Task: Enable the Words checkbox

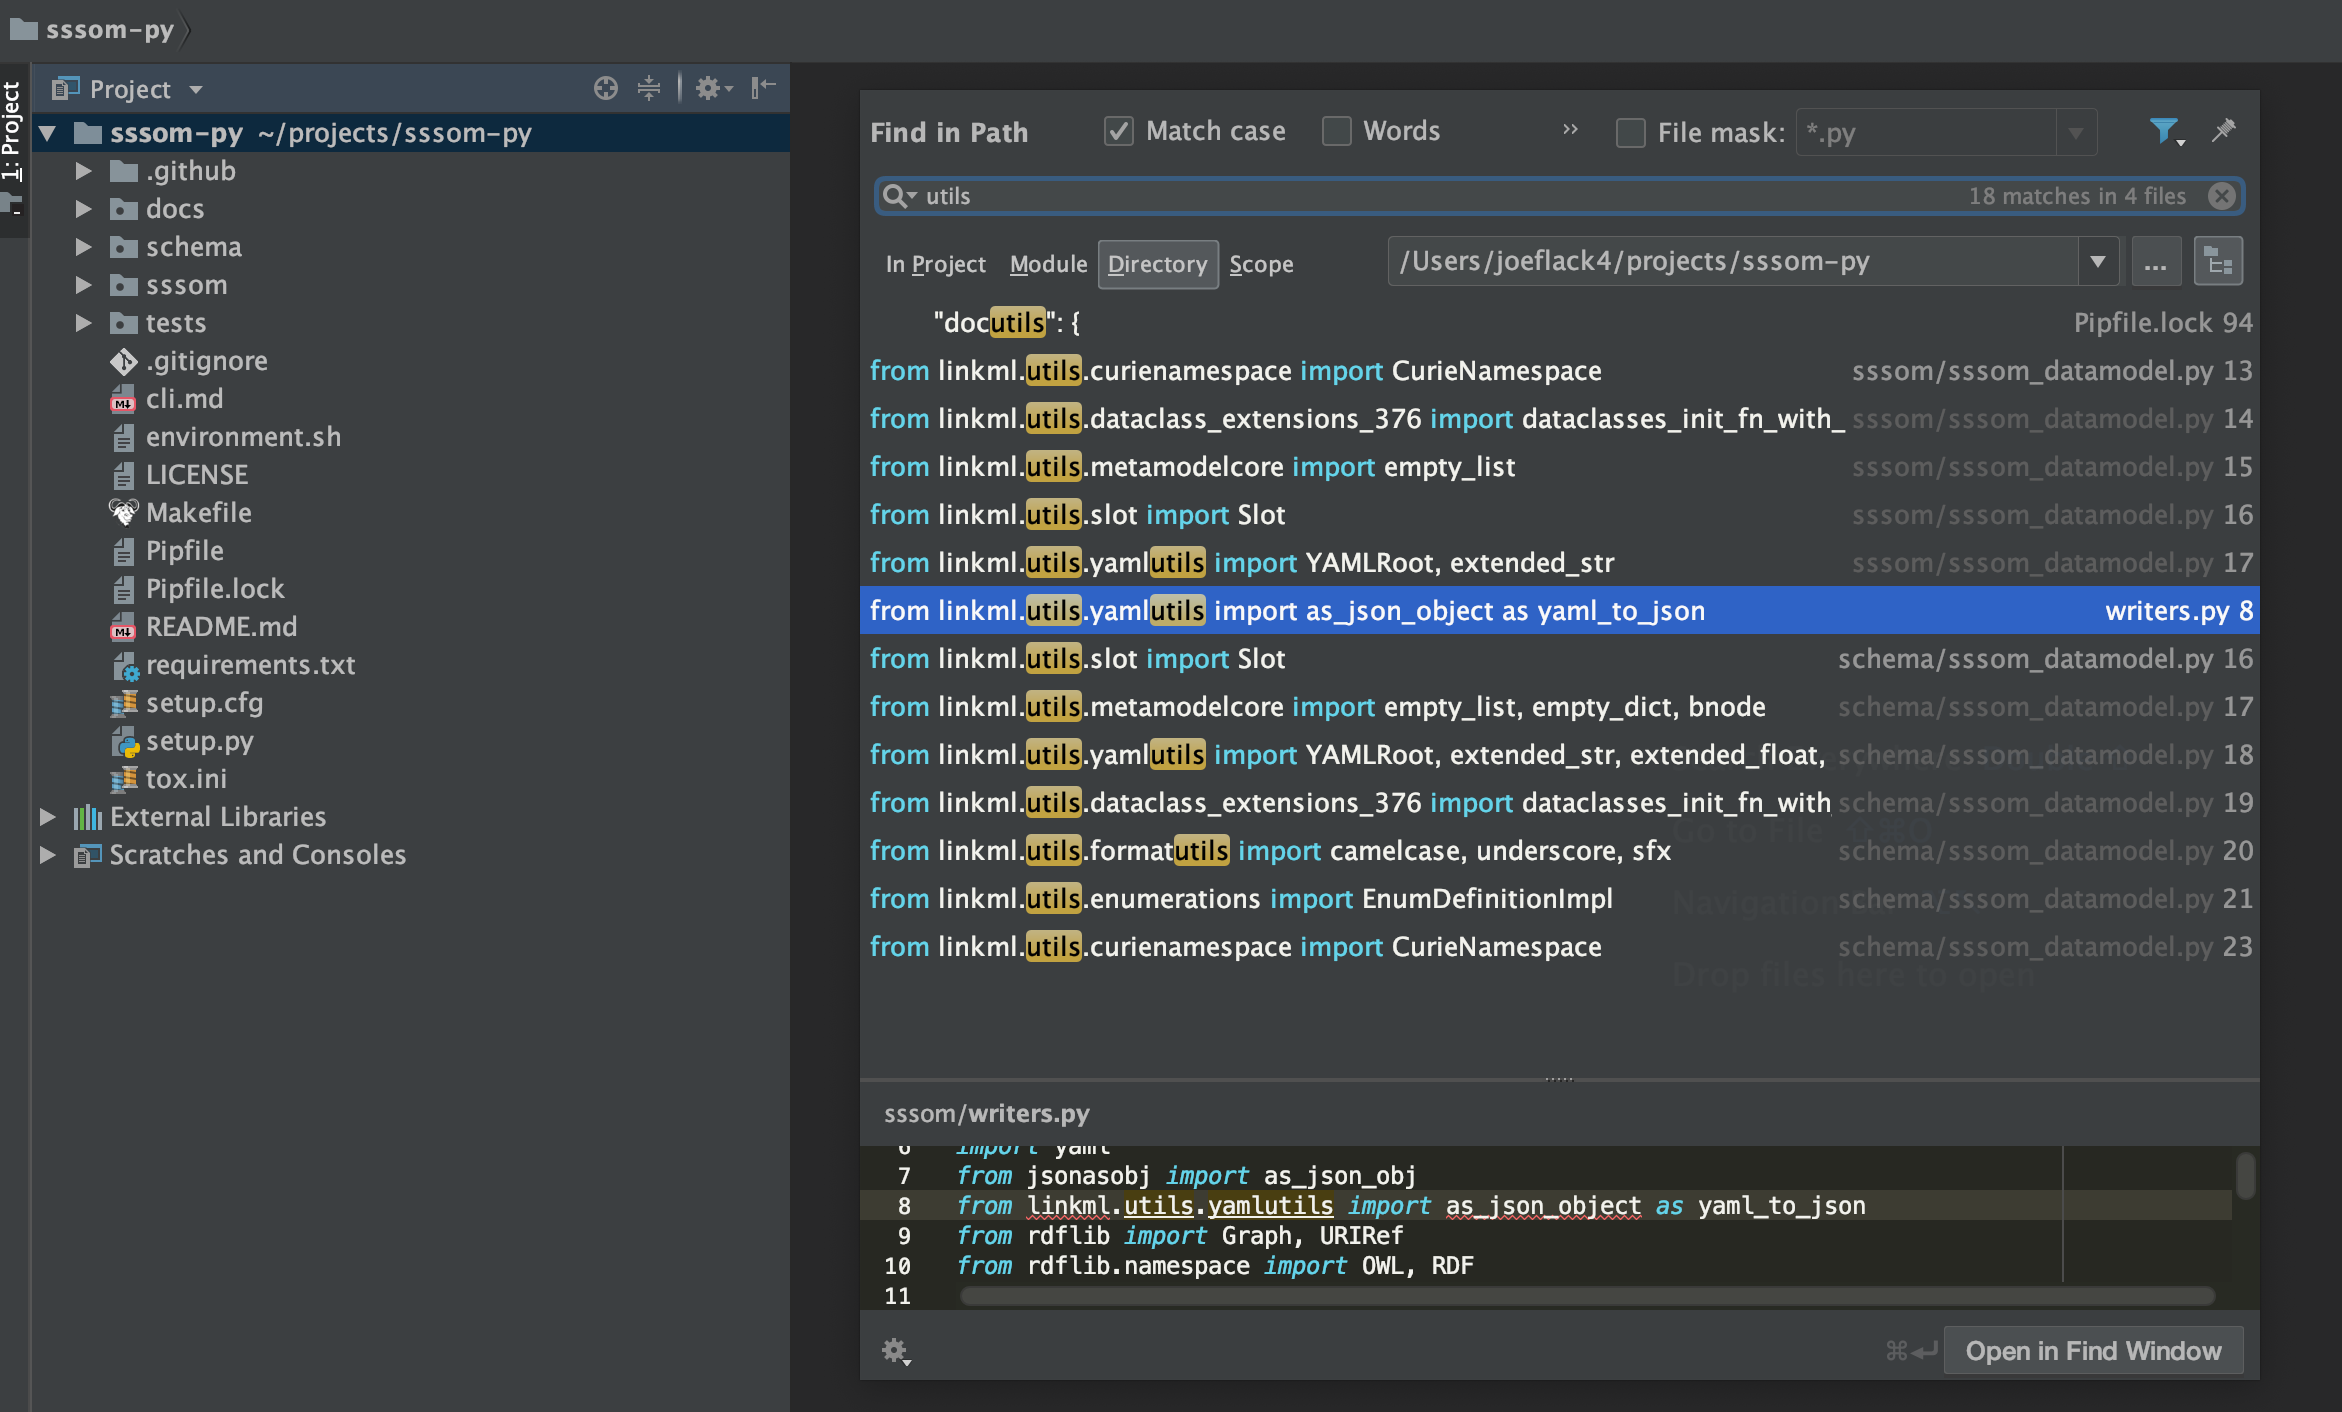Action: point(1337,131)
